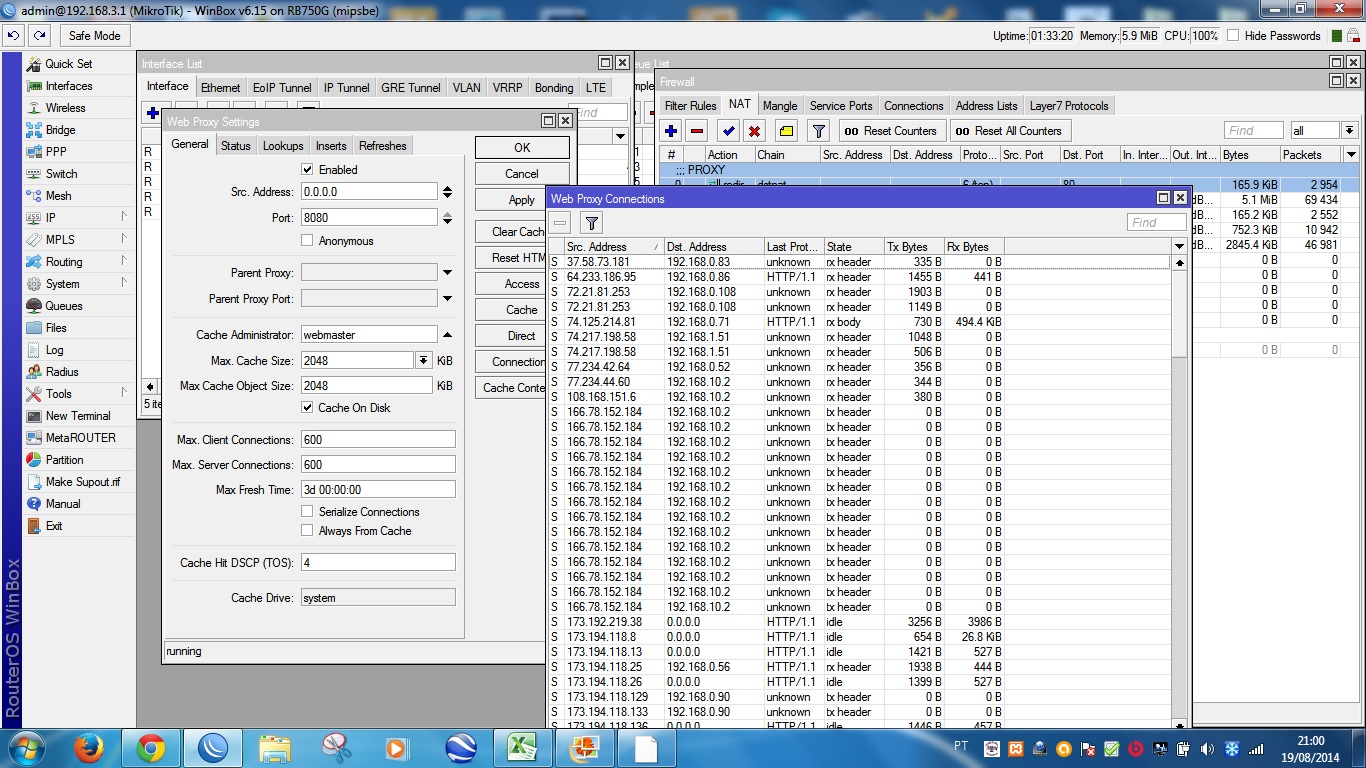Open the filter funnel in Web Proxy Connections
Screen dimensions: 1366x768
pos(591,223)
